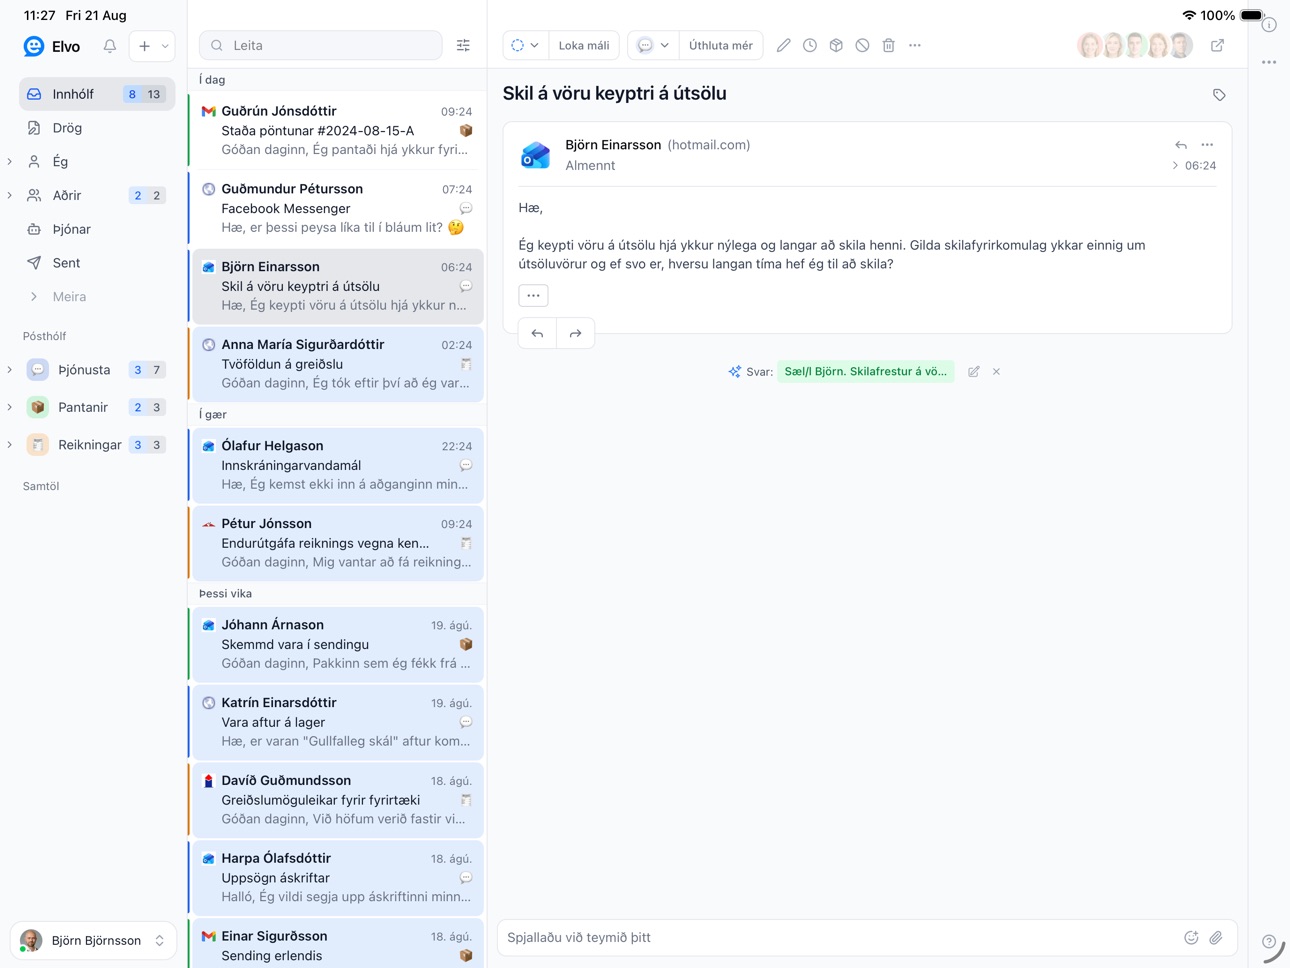Expand message details chevron near 06:24
Viewport: 1290px width, 968px height.
1175,166
